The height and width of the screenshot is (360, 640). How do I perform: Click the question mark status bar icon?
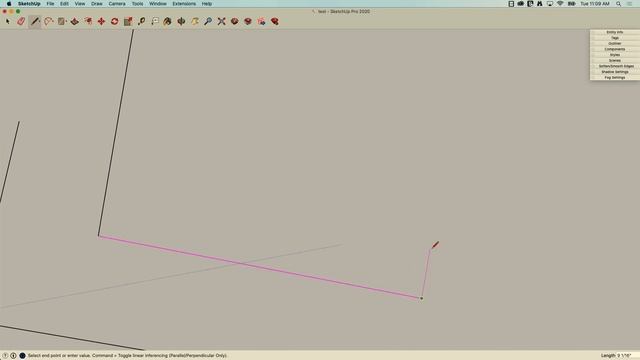pos(5,356)
